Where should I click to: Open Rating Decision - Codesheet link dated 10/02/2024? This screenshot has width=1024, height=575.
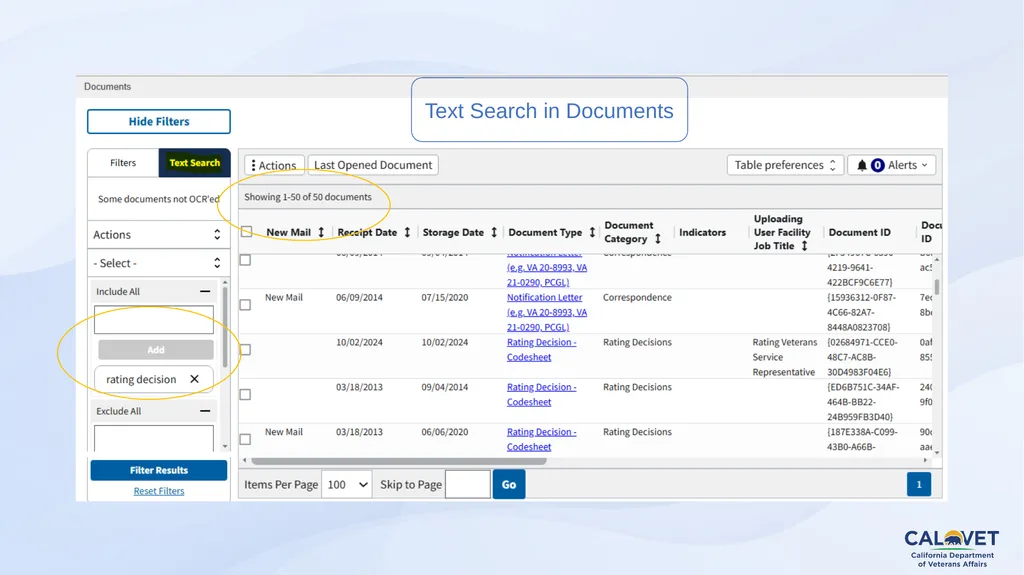[x=541, y=350]
